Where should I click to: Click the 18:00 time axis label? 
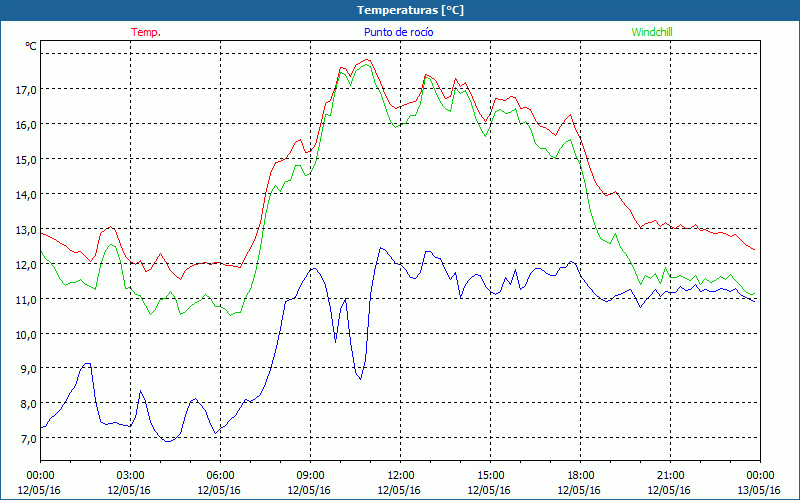click(581, 476)
